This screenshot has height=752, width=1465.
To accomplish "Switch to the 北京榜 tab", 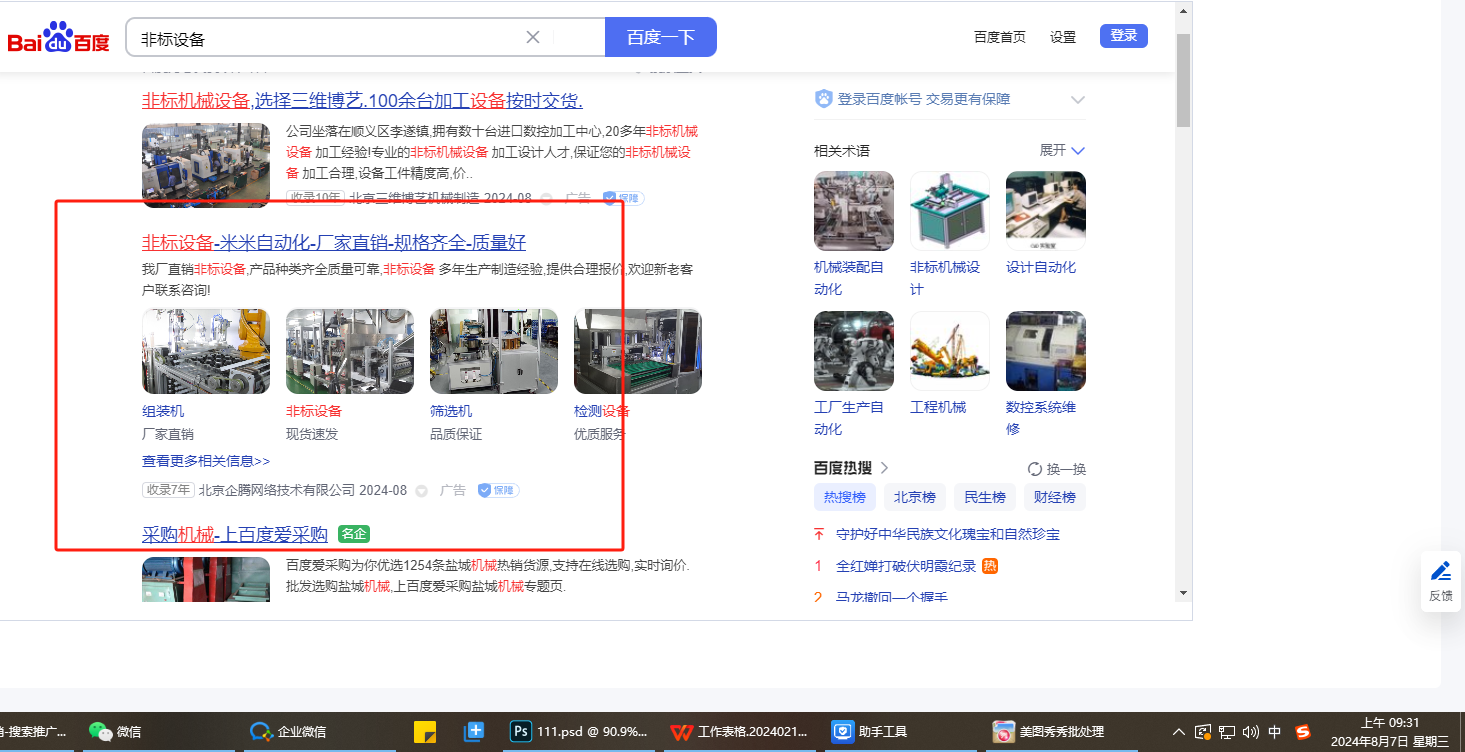I will click(914, 497).
